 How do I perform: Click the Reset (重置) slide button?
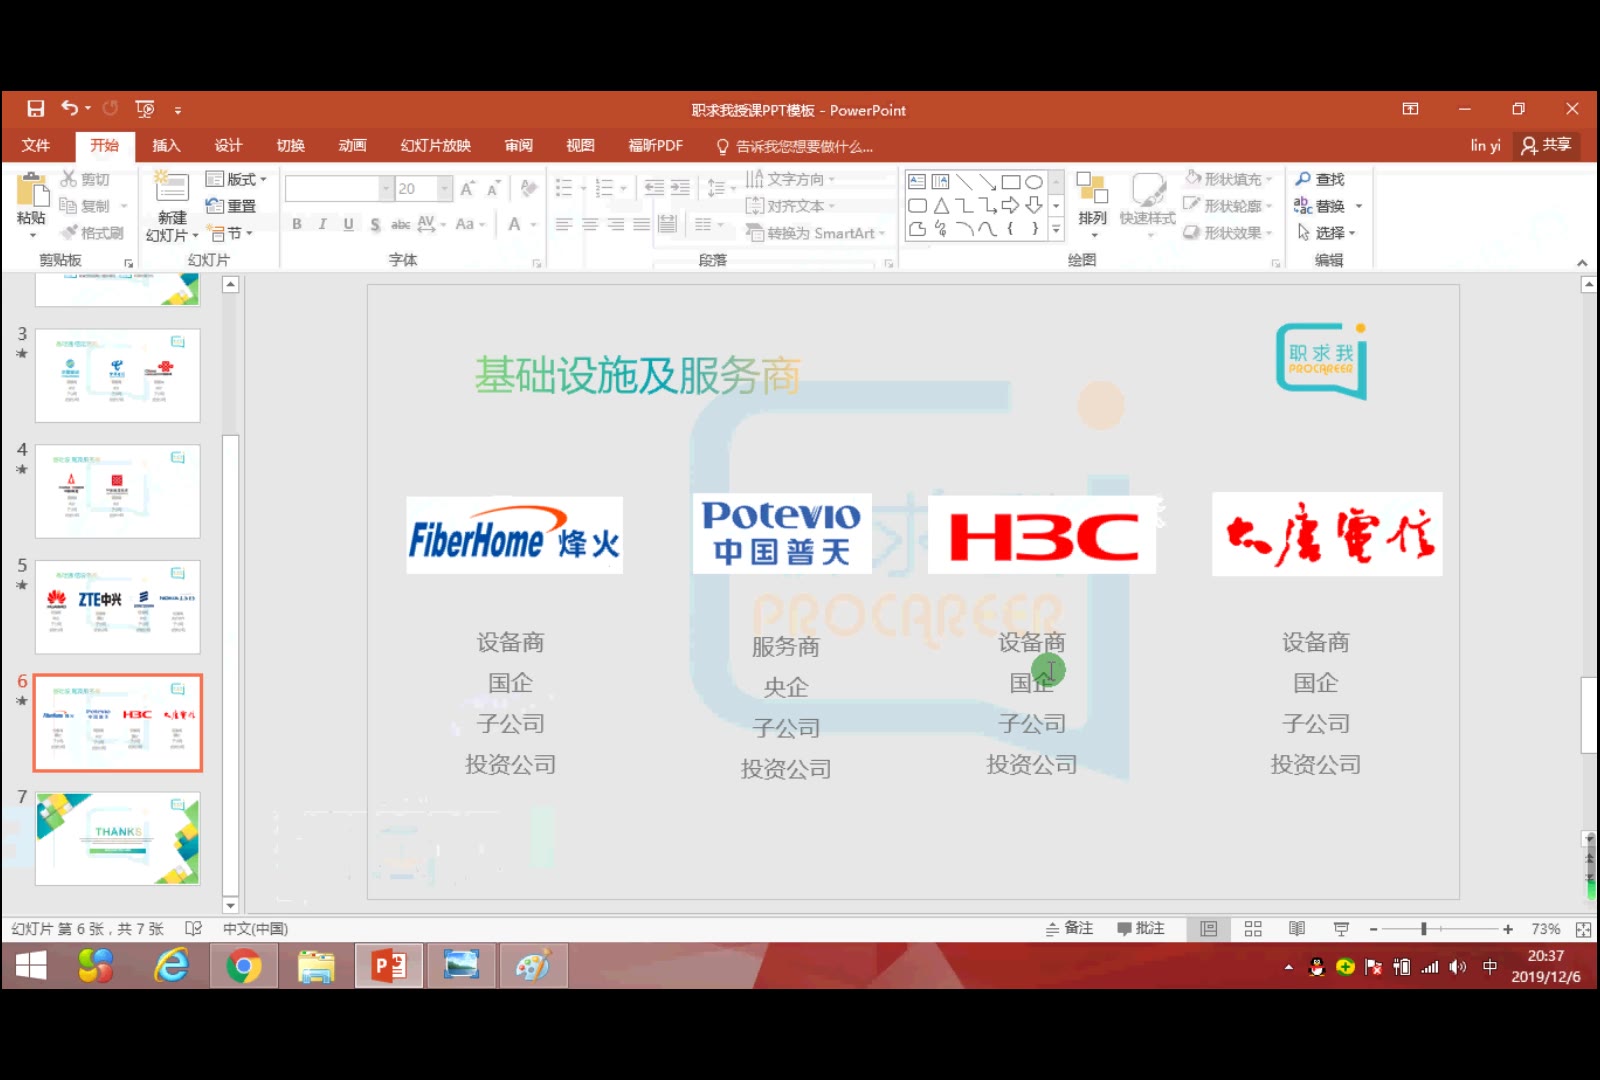coord(231,206)
